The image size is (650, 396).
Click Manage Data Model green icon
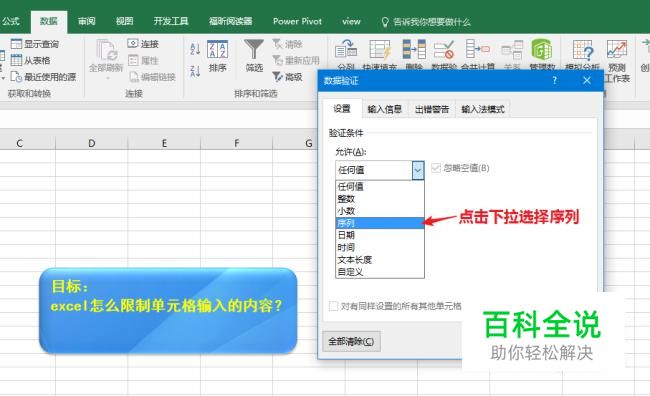(541, 49)
